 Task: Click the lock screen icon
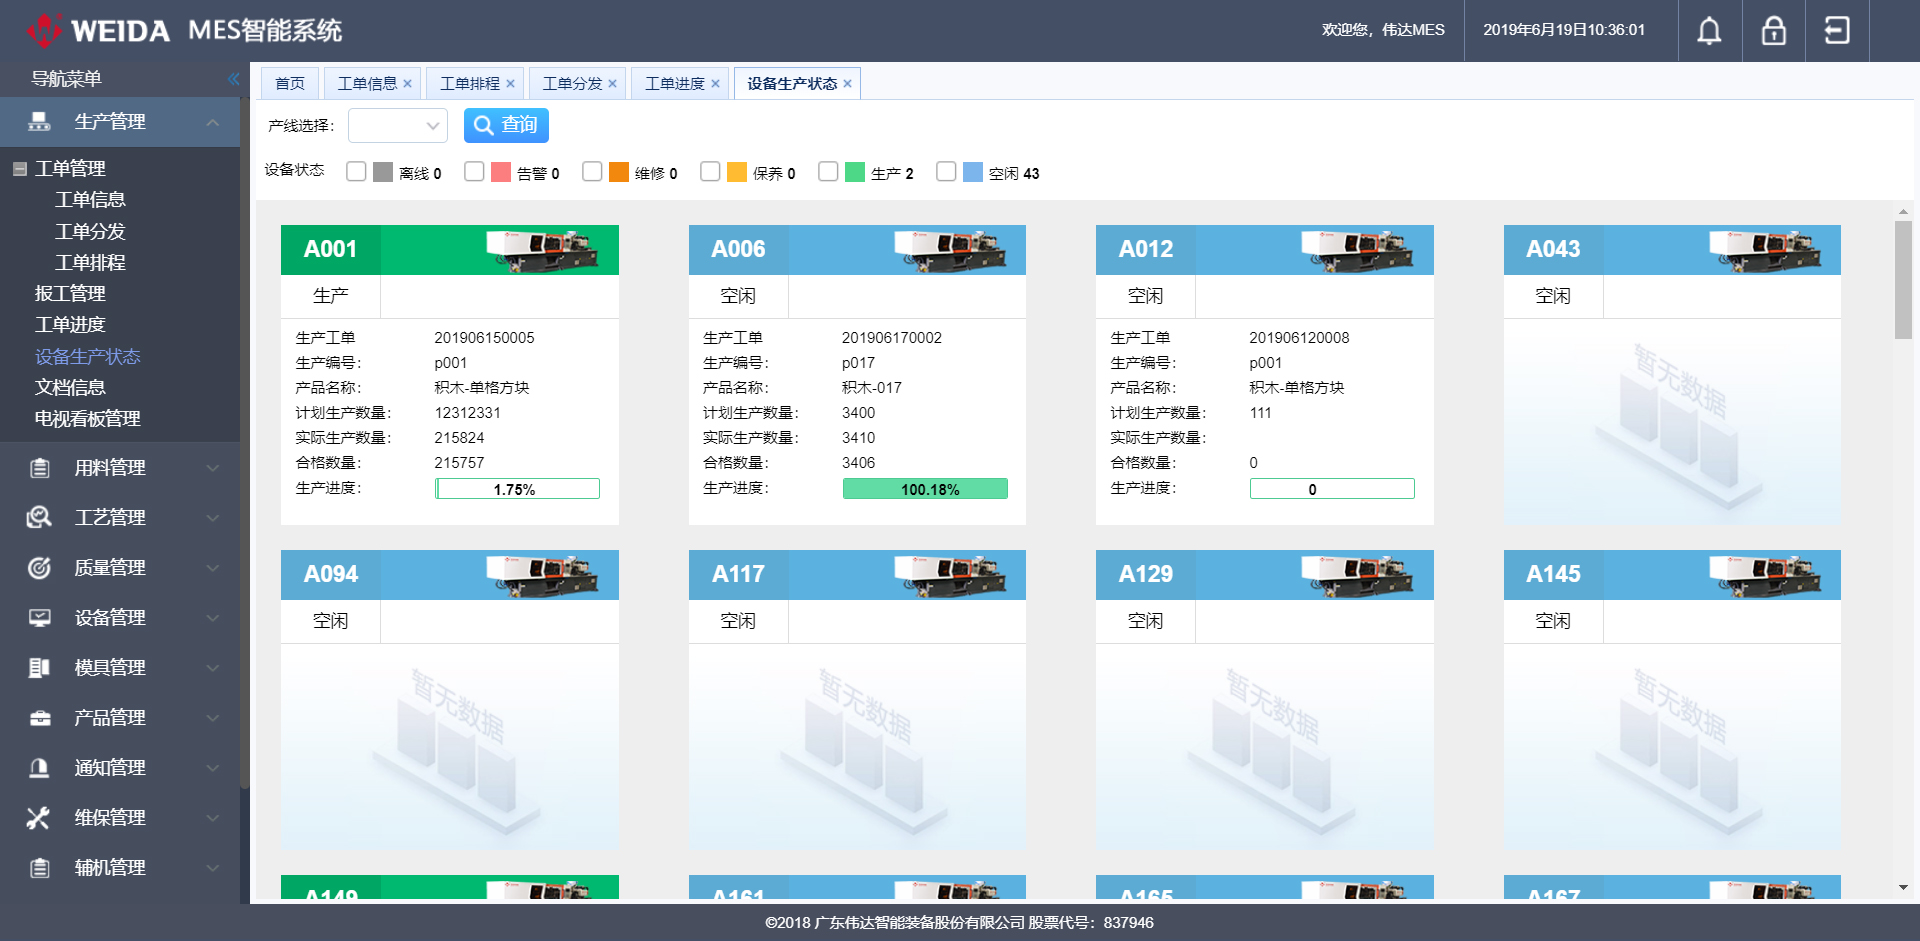(1773, 31)
